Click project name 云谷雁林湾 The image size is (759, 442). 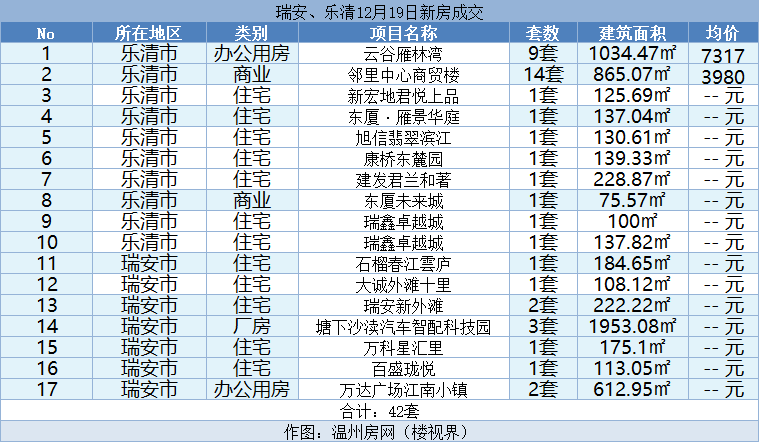coord(403,54)
